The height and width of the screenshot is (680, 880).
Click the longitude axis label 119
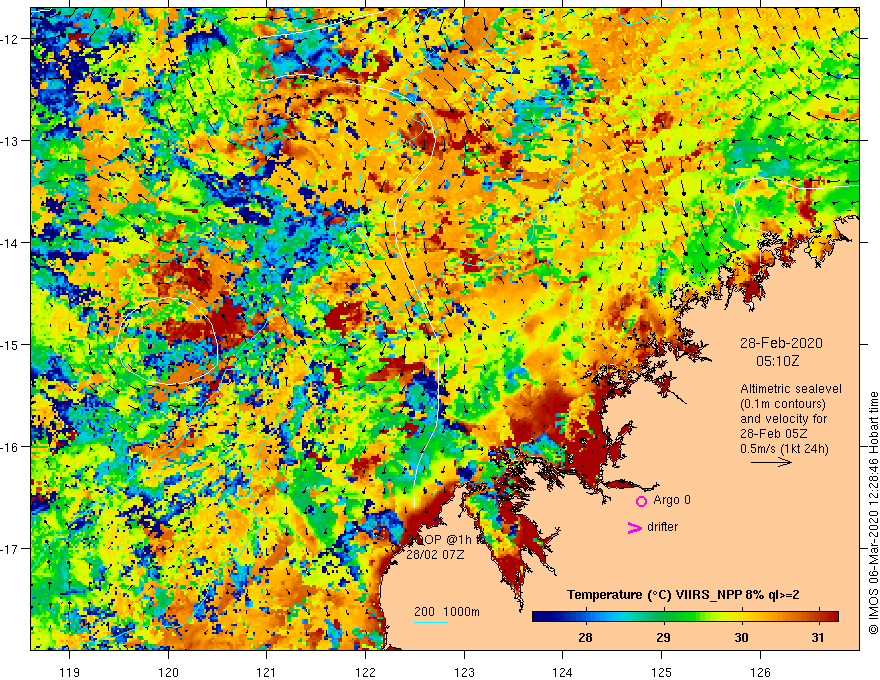click(x=70, y=672)
